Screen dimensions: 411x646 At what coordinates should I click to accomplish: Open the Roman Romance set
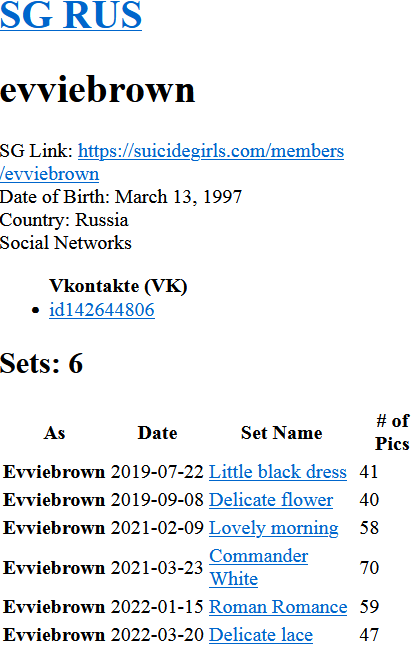[x=278, y=607]
